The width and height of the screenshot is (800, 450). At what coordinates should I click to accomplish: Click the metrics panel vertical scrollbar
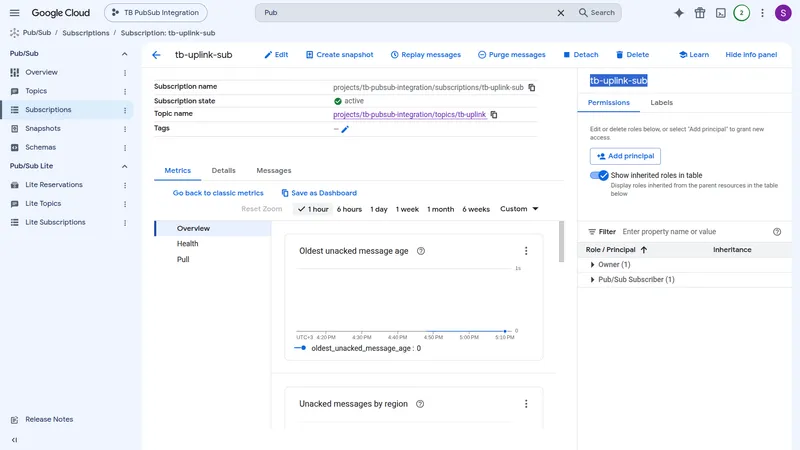tap(562, 241)
